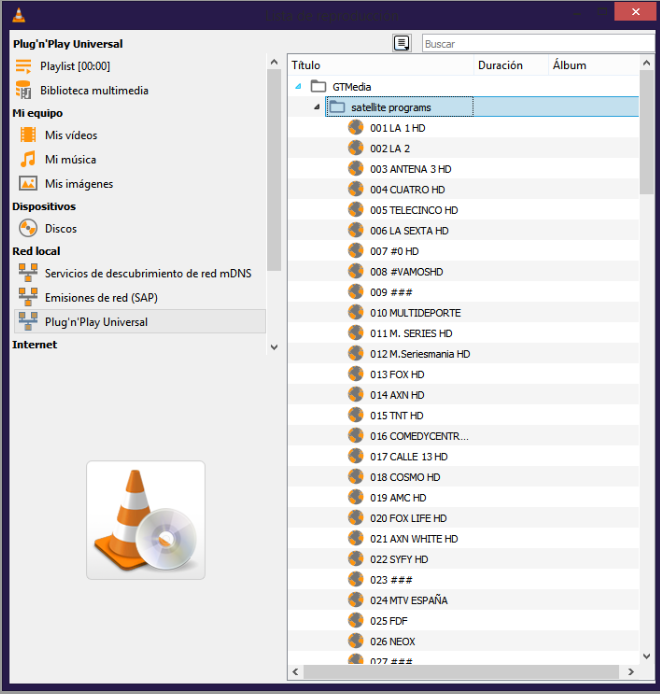This screenshot has width=660, height=694.
Task: Click the globe icon for 002 LA 2
Action: click(x=355, y=148)
